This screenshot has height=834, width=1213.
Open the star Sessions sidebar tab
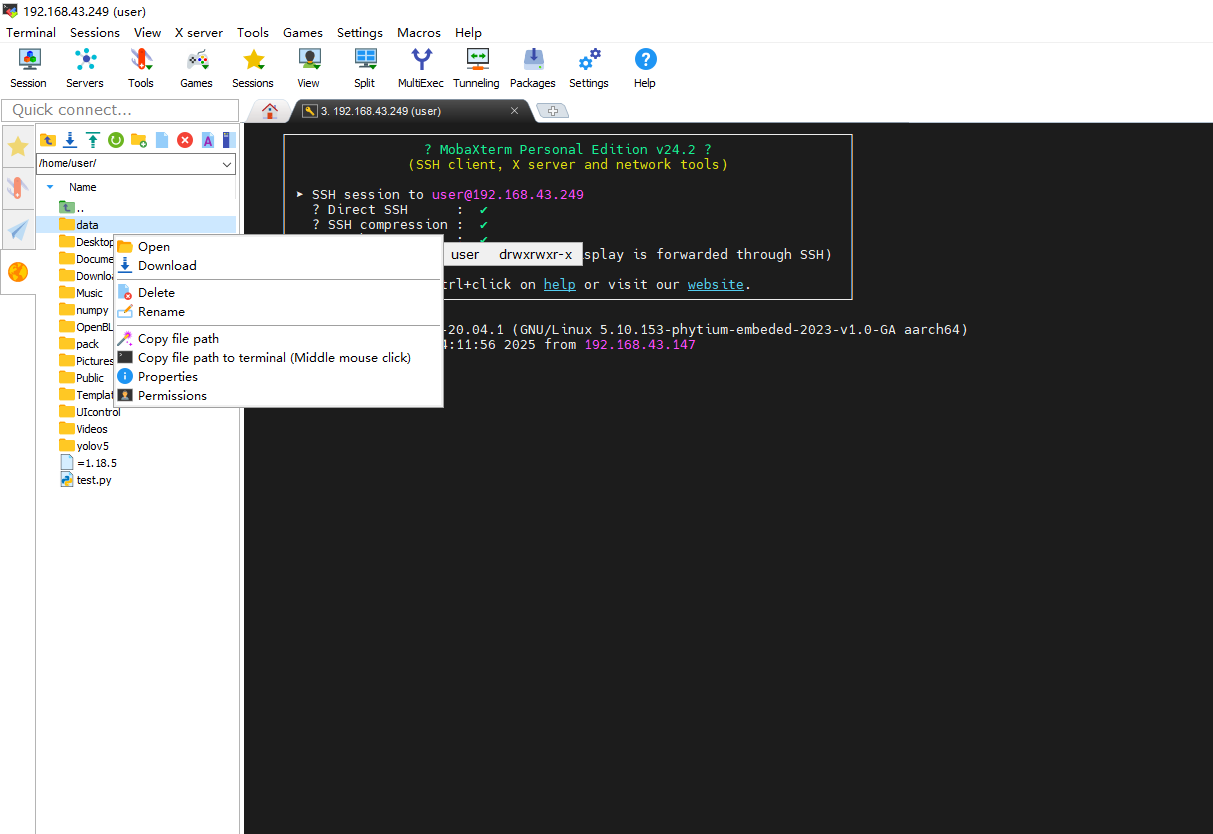pyautogui.click(x=18, y=147)
